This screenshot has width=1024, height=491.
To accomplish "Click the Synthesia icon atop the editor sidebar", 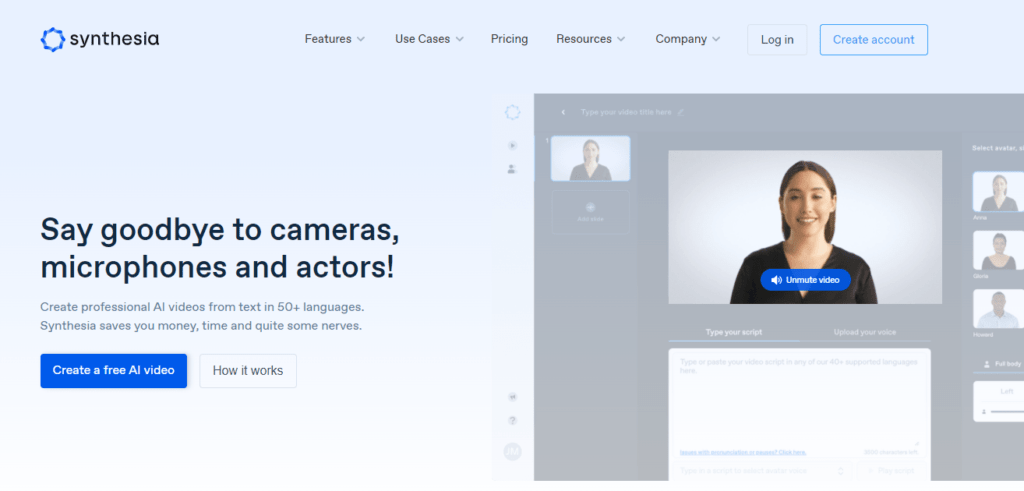I will click(513, 112).
